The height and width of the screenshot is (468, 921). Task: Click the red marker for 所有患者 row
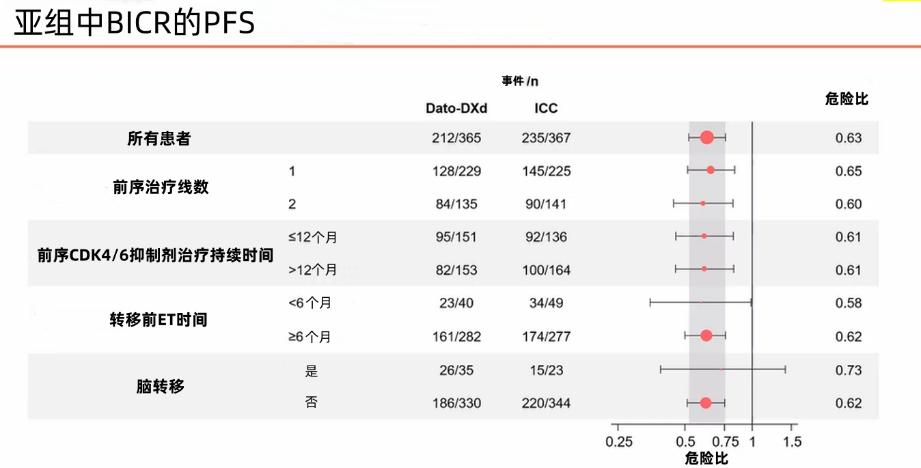click(x=707, y=138)
